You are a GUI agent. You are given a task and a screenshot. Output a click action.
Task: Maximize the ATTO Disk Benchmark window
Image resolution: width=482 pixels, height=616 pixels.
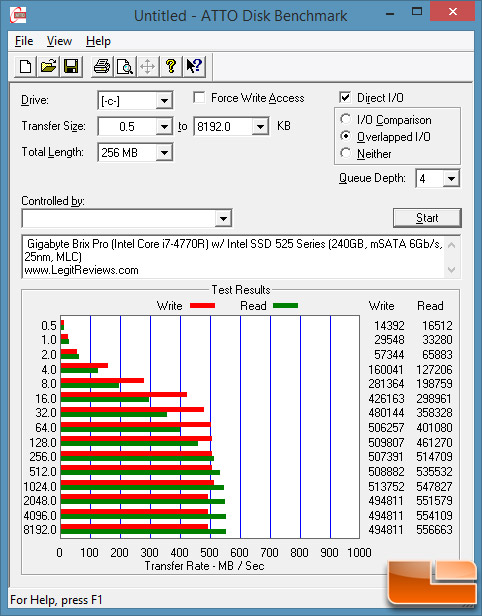click(x=416, y=12)
